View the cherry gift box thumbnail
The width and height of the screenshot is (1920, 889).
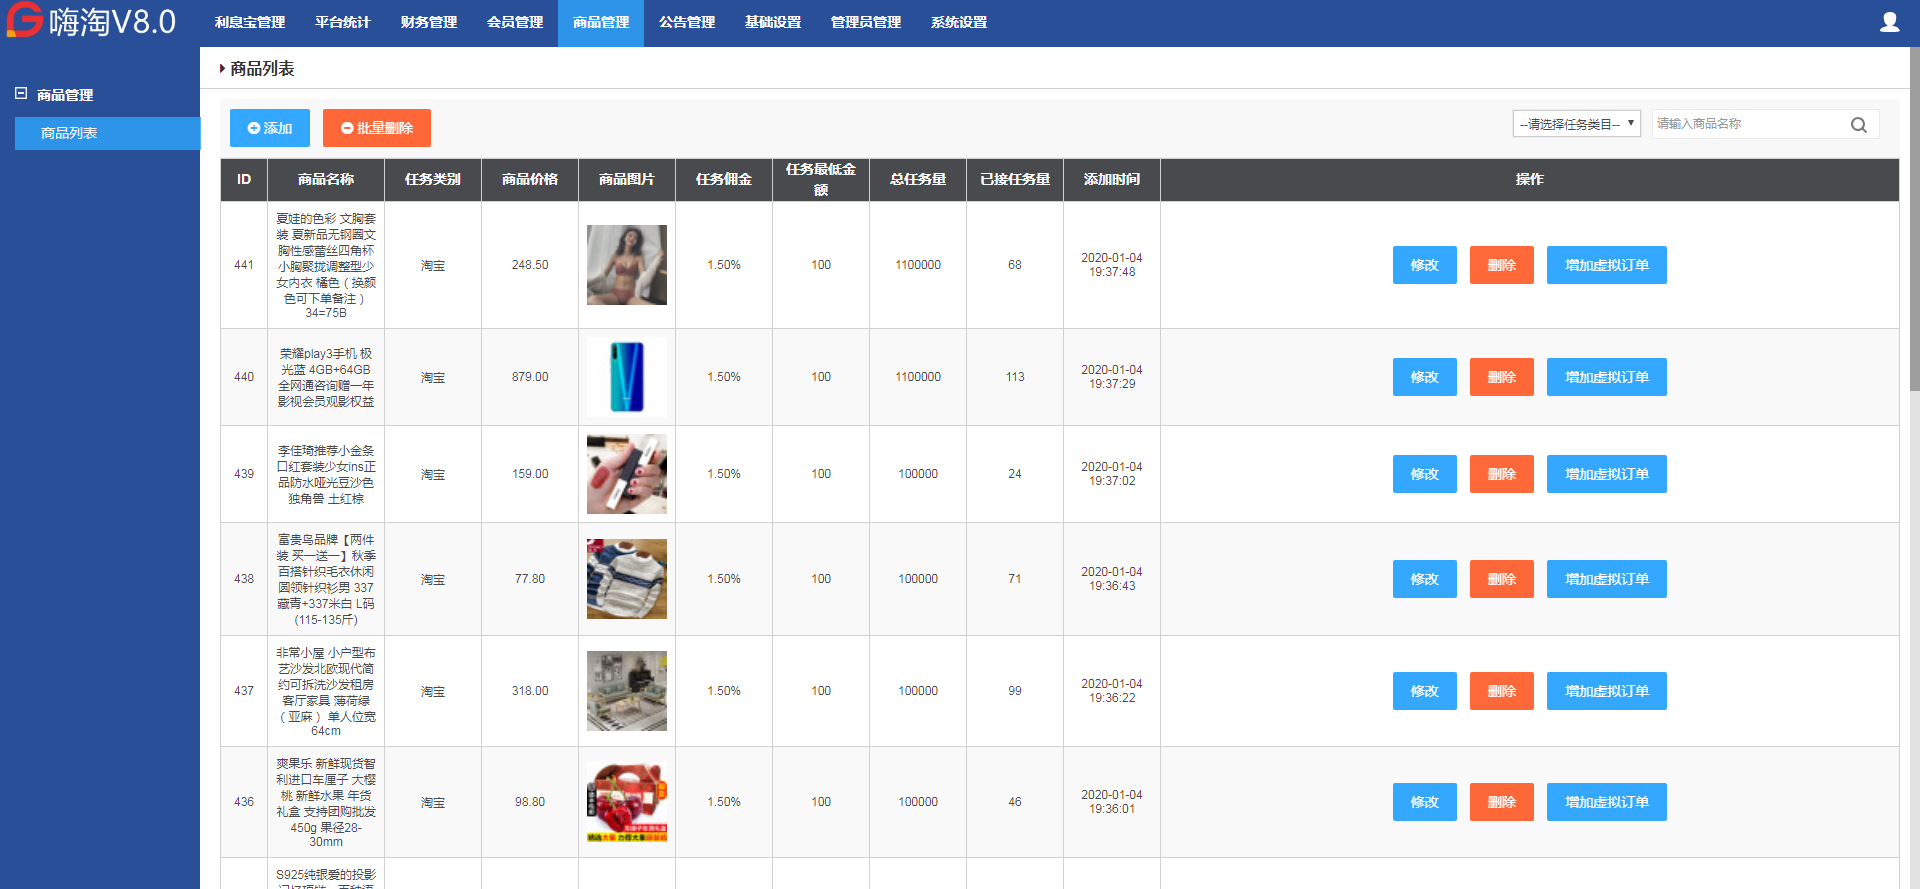[627, 802]
